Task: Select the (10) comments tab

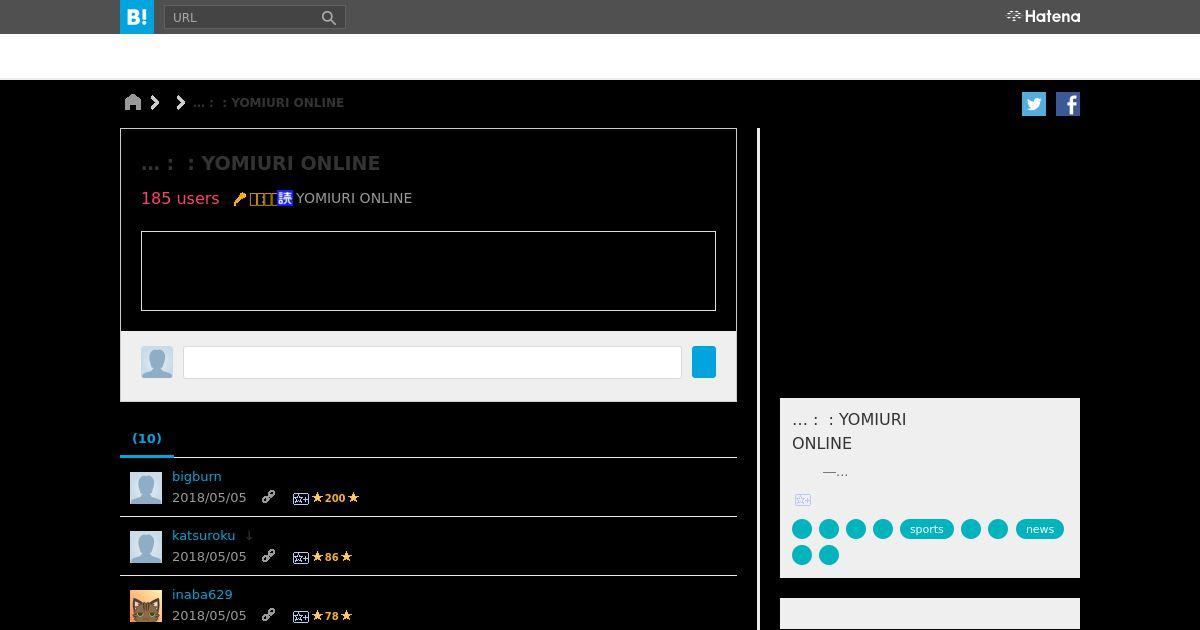Action: point(147,438)
